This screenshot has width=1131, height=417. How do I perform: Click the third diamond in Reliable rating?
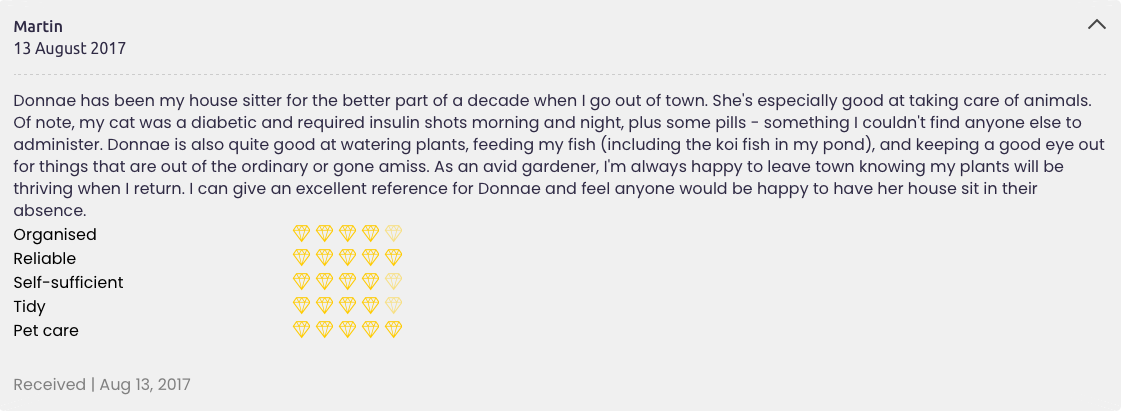347,258
